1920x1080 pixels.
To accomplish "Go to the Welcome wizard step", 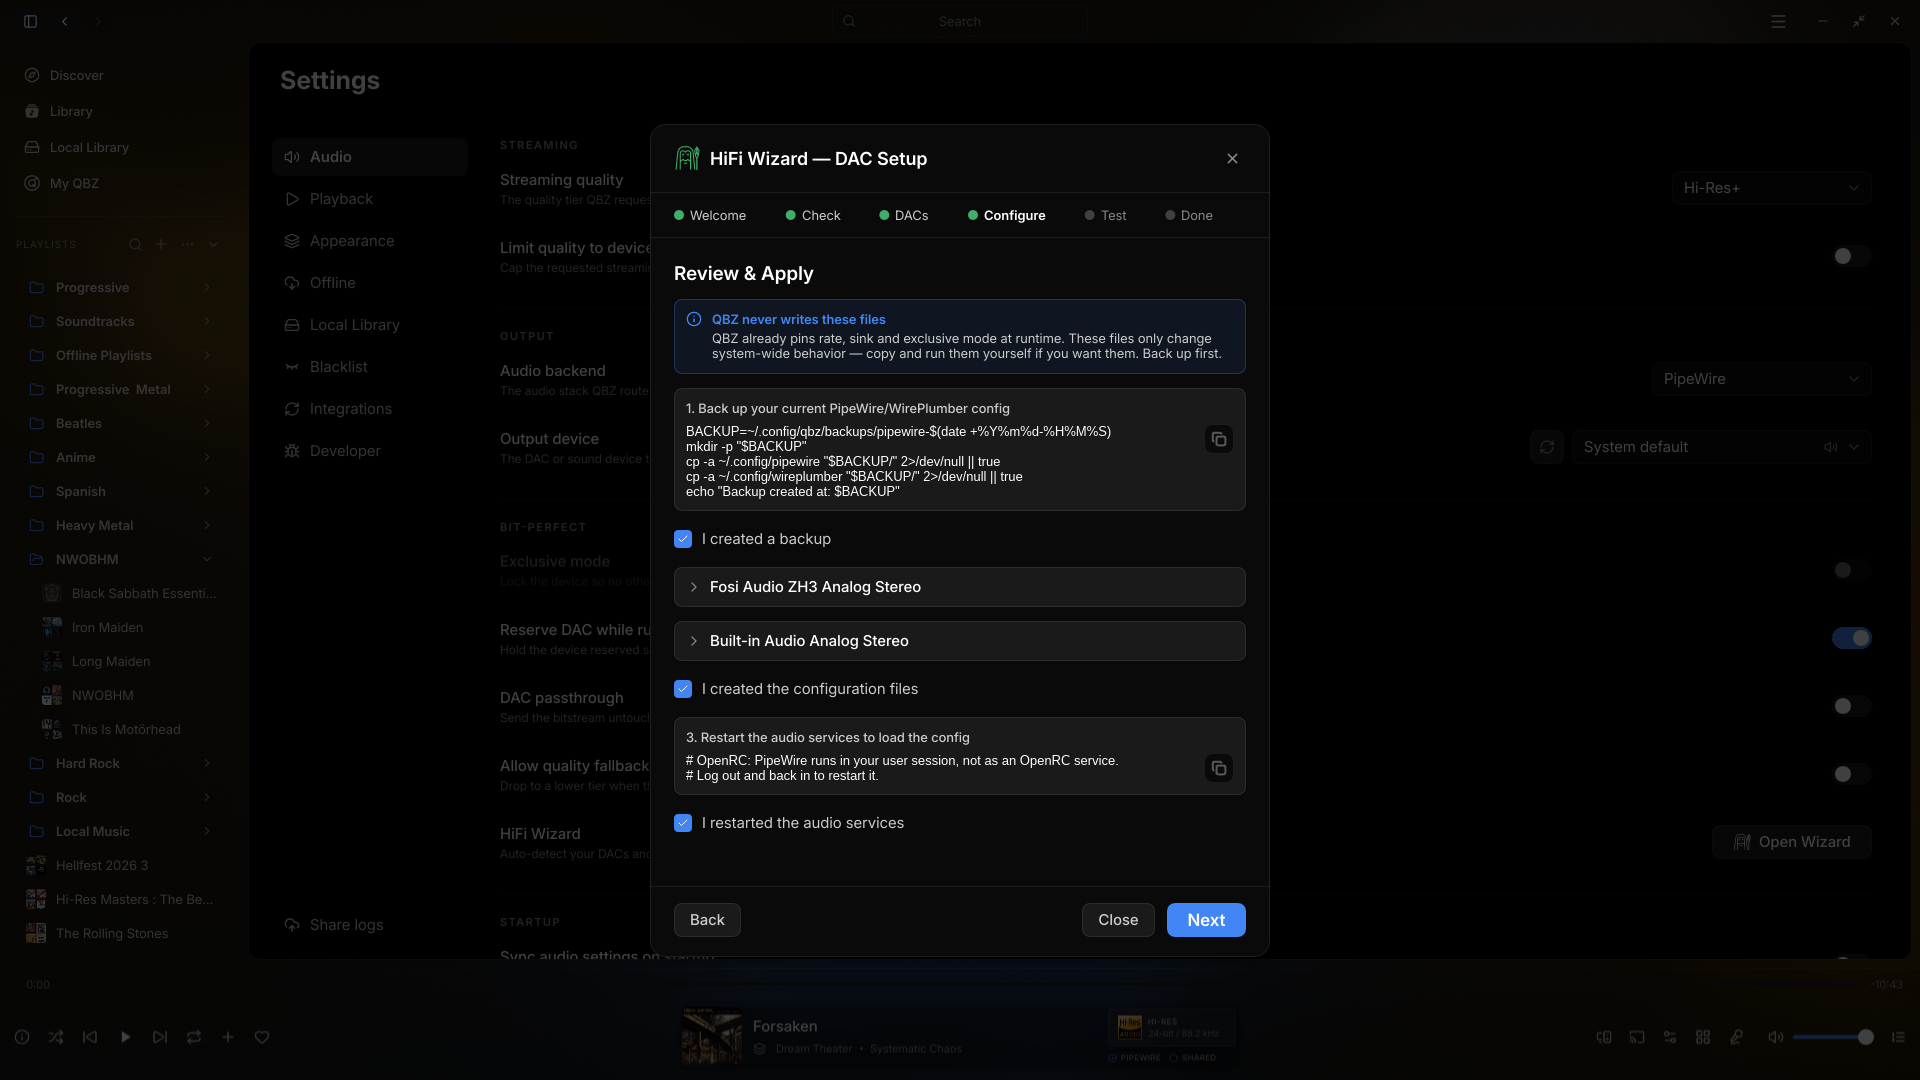I will point(710,216).
